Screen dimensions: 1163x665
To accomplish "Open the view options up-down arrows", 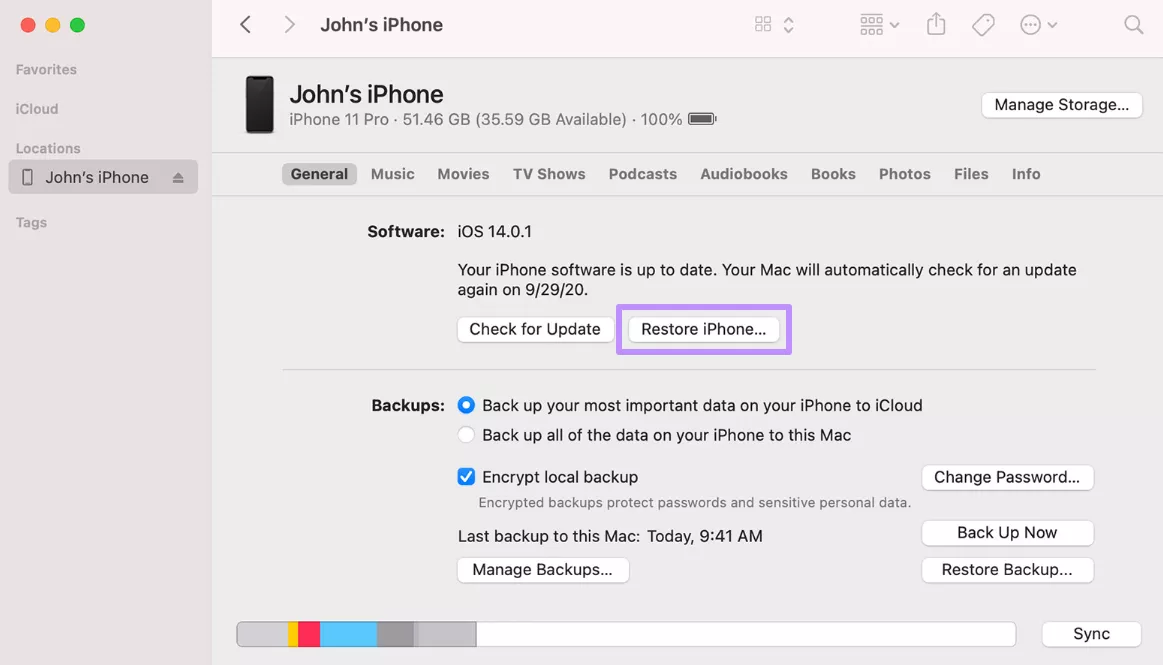I will click(788, 24).
